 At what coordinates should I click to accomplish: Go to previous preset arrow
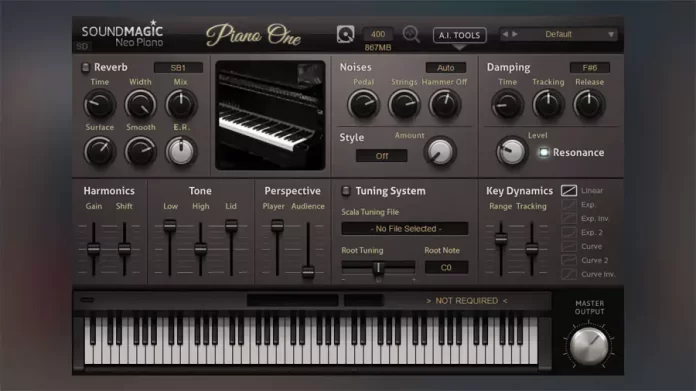tap(505, 34)
